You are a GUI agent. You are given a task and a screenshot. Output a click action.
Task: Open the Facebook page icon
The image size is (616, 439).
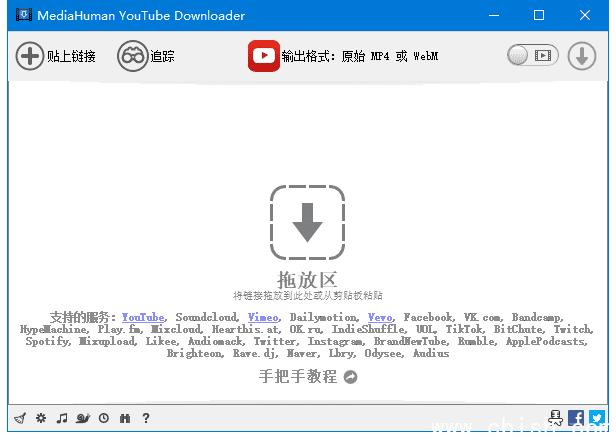(576, 418)
